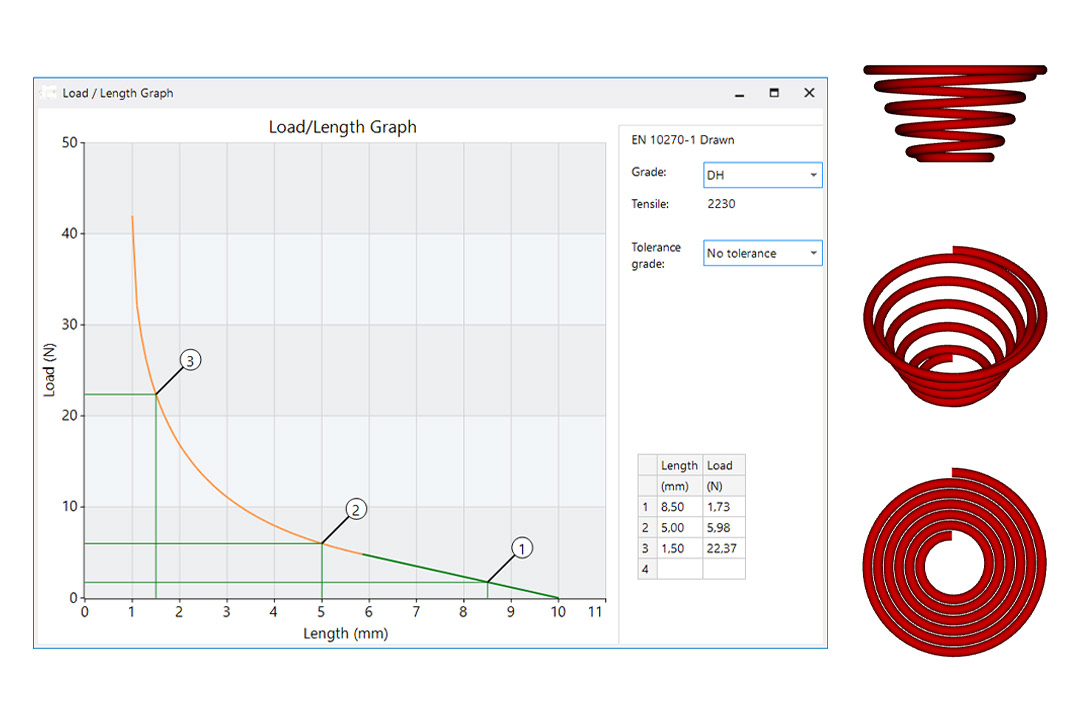Click Load cell 5,98 in row 2
1080x720 pixels.
click(723, 528)
